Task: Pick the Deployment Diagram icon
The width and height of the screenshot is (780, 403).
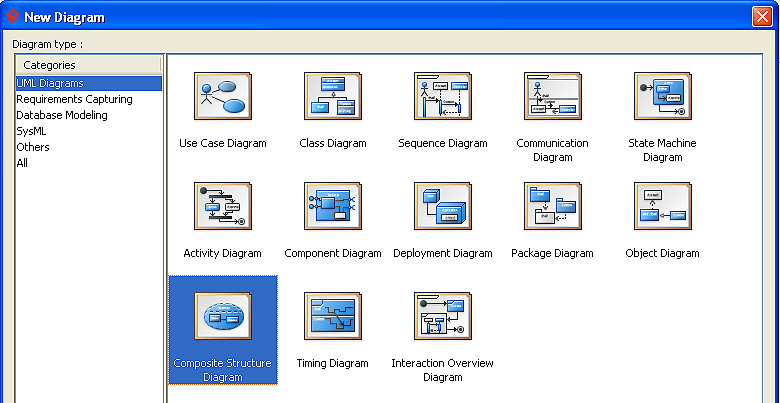Action: 442,206
